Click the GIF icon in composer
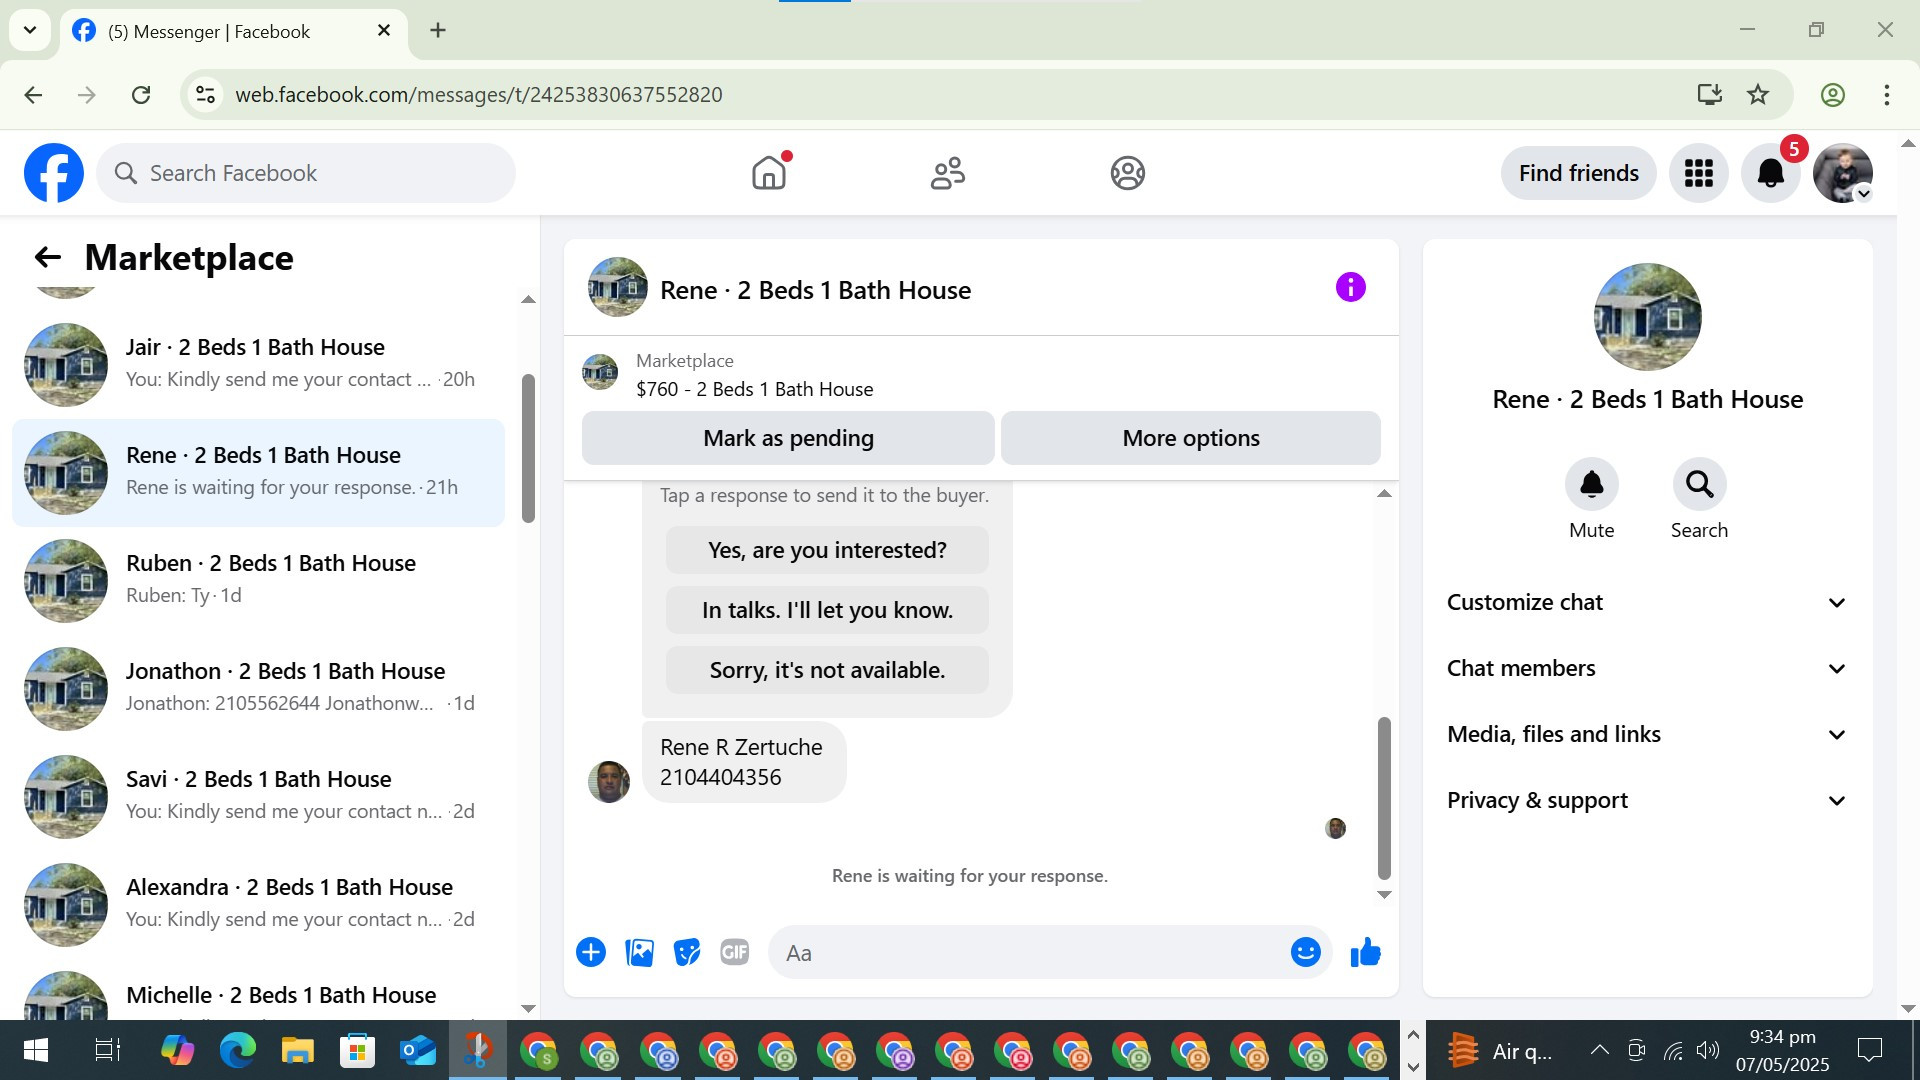The height and width of the screenshot is (1080, 1920). (x=734, y=952)
